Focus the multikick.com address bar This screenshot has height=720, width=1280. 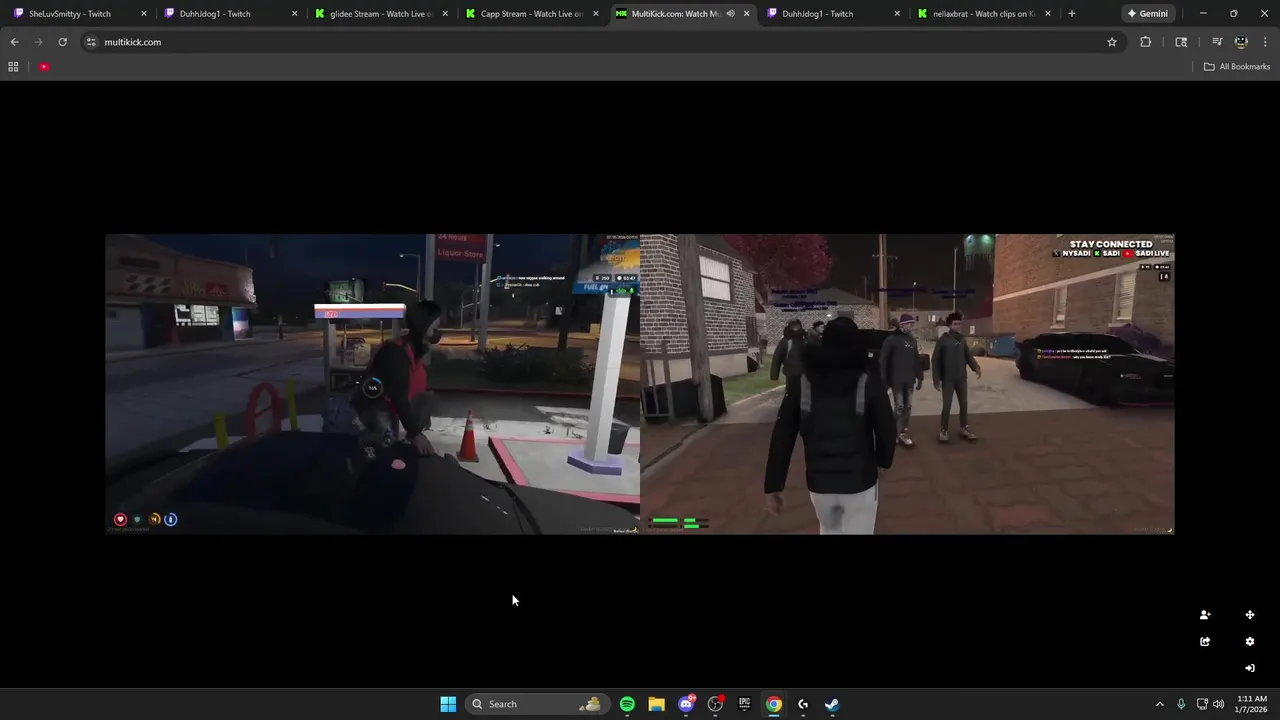(600, 42)
